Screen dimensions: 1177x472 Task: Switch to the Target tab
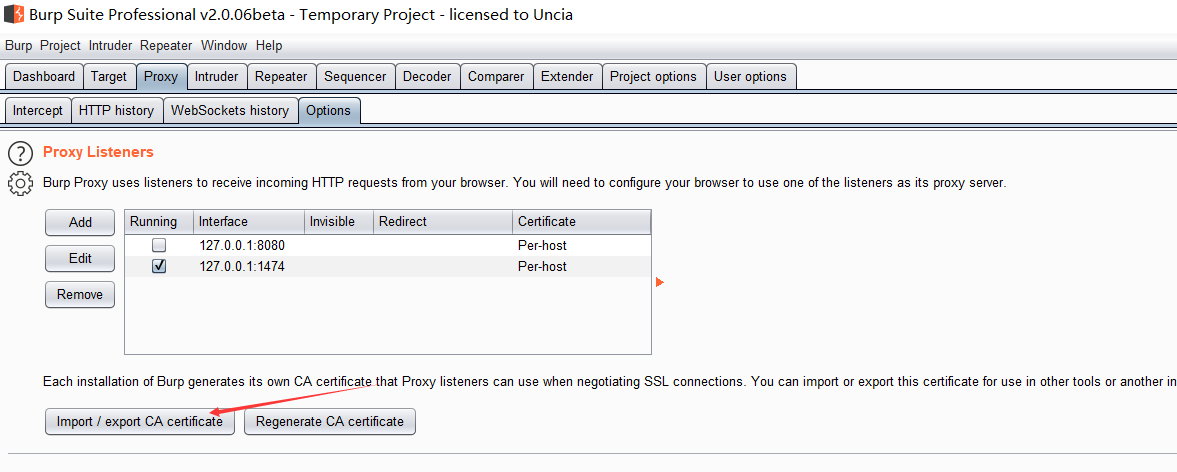pos(109,77)
